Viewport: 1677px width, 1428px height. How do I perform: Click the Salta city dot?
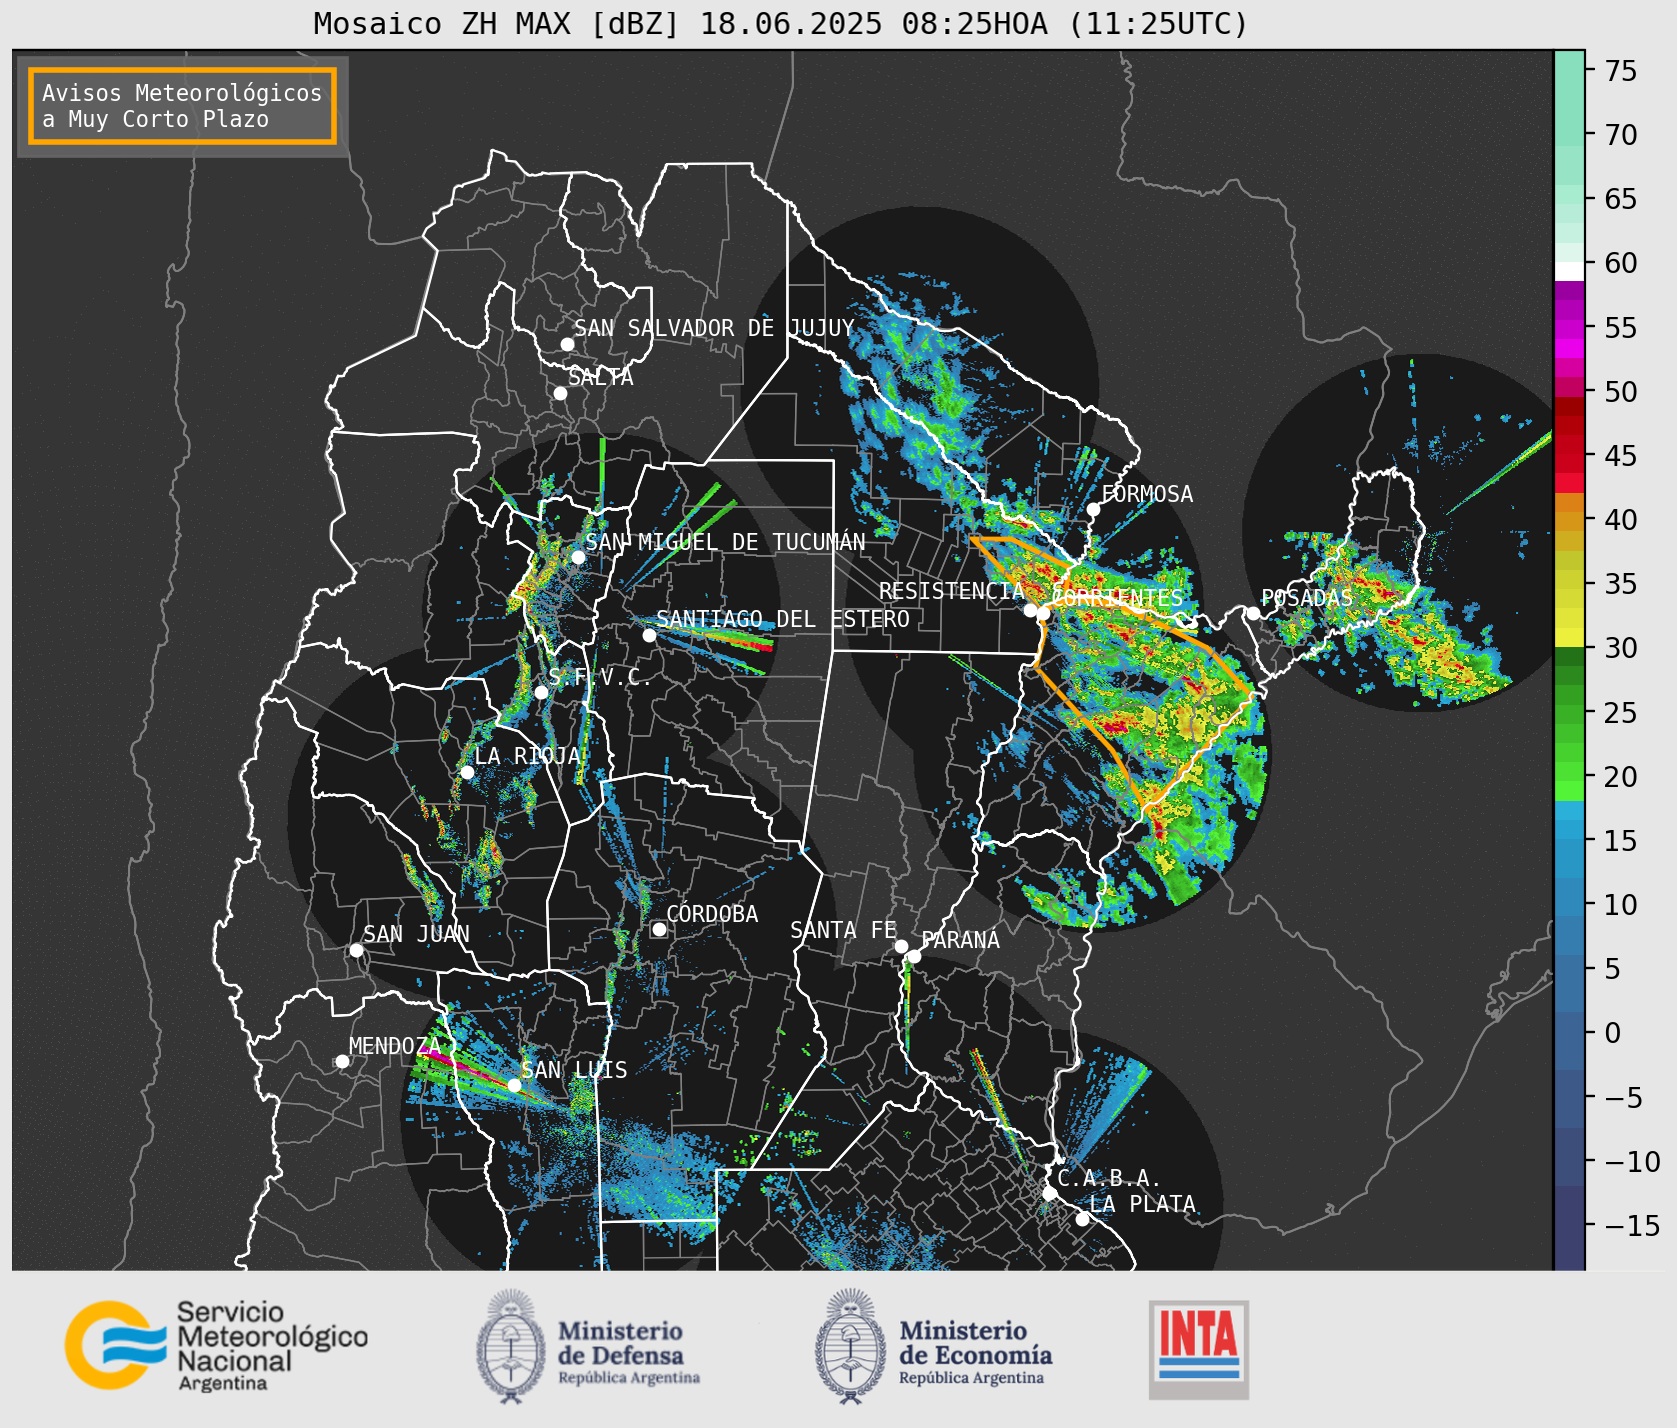click(560, 393)
